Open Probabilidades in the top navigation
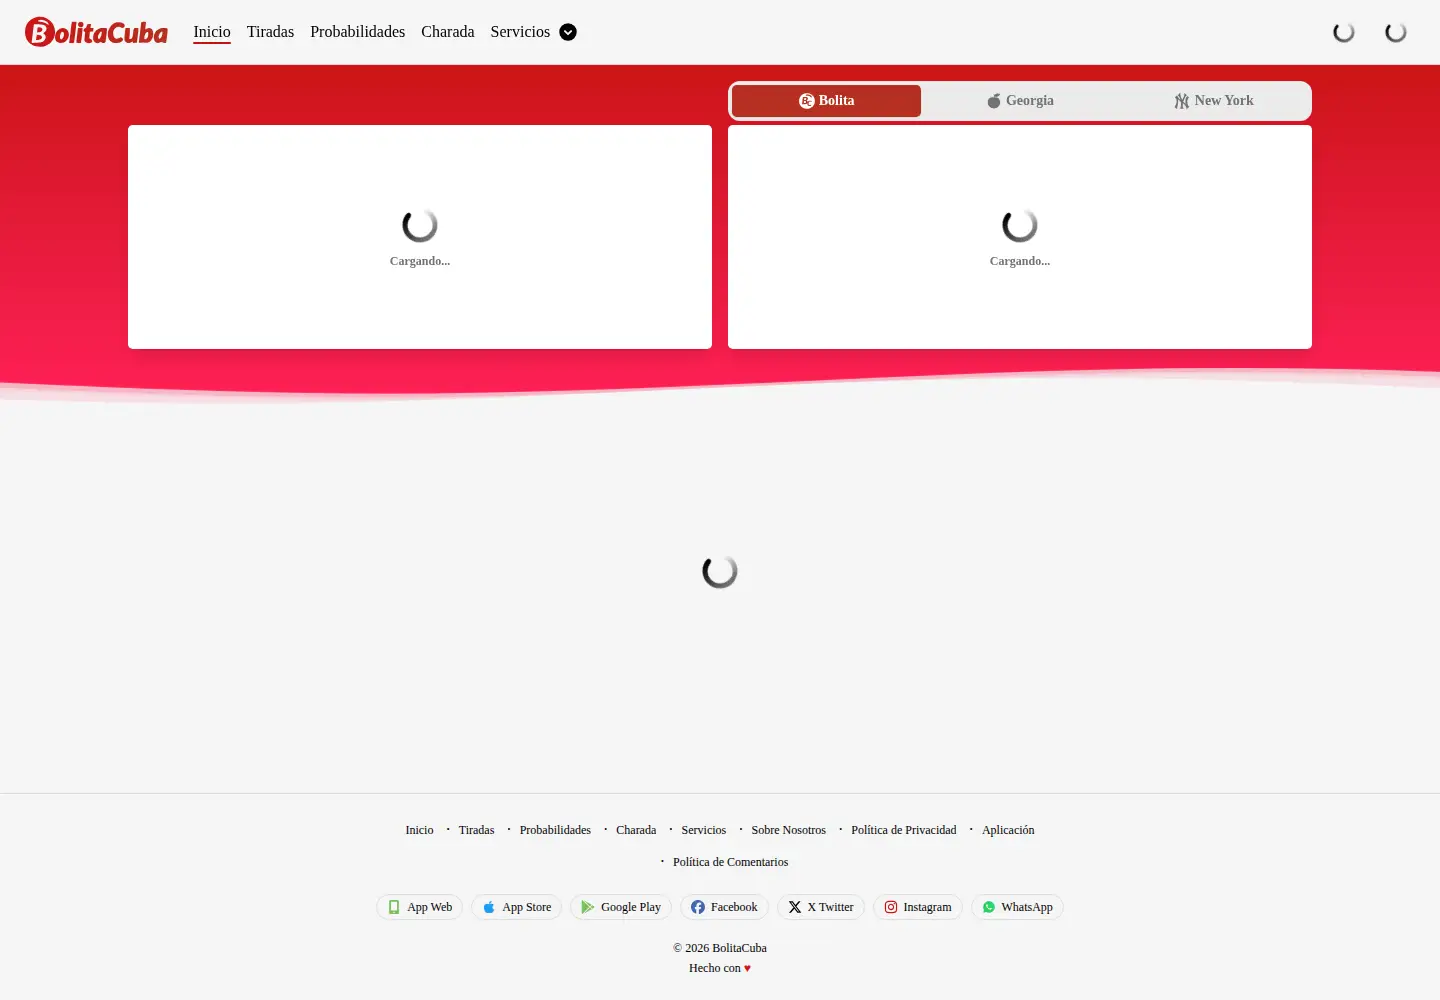 [357, 32]
